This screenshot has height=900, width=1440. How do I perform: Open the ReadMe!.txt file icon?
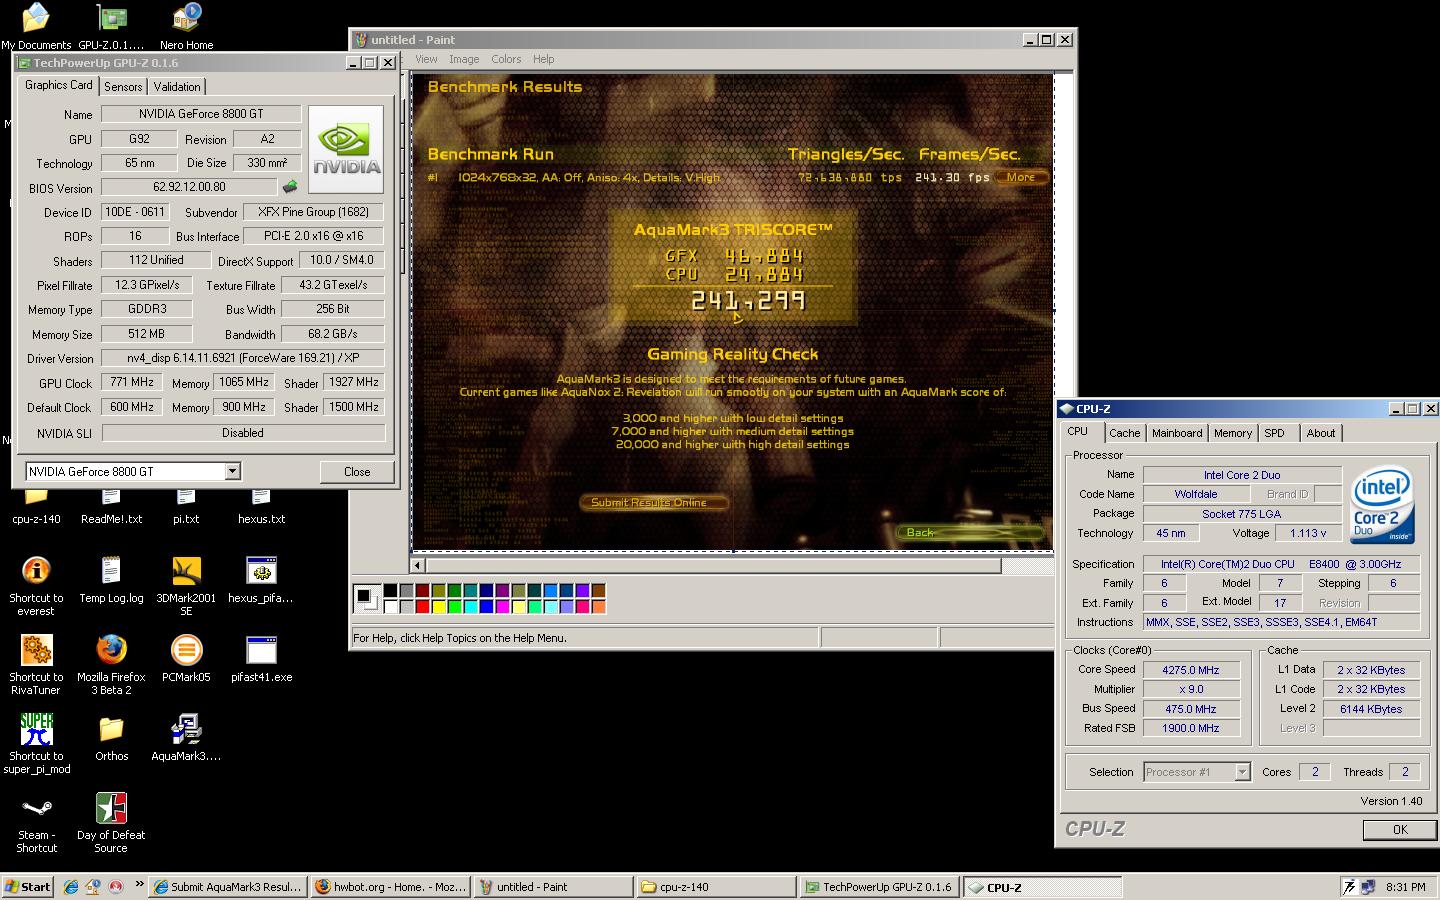coord(111,507)
